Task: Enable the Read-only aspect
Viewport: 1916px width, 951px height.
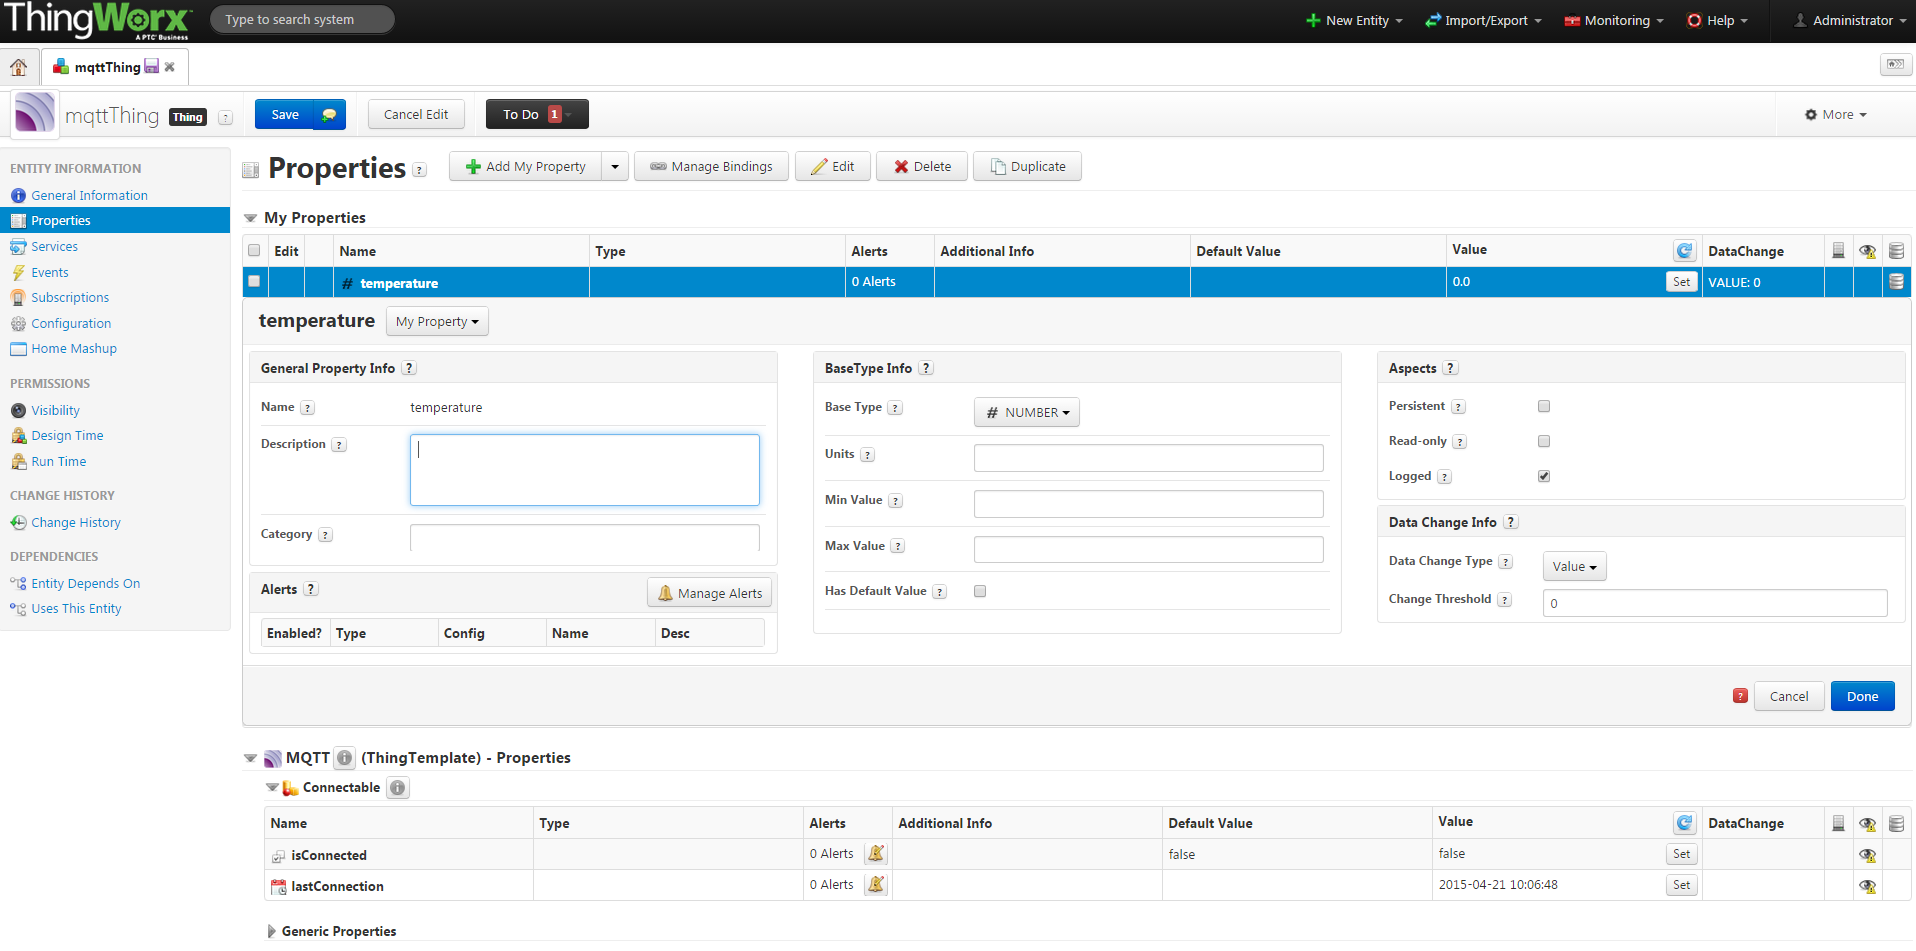Action: 1544,441
